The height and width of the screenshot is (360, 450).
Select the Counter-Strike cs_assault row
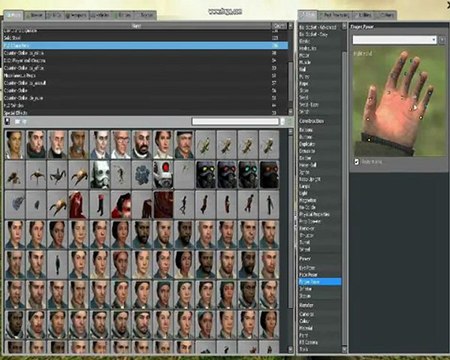click(146, 83)
